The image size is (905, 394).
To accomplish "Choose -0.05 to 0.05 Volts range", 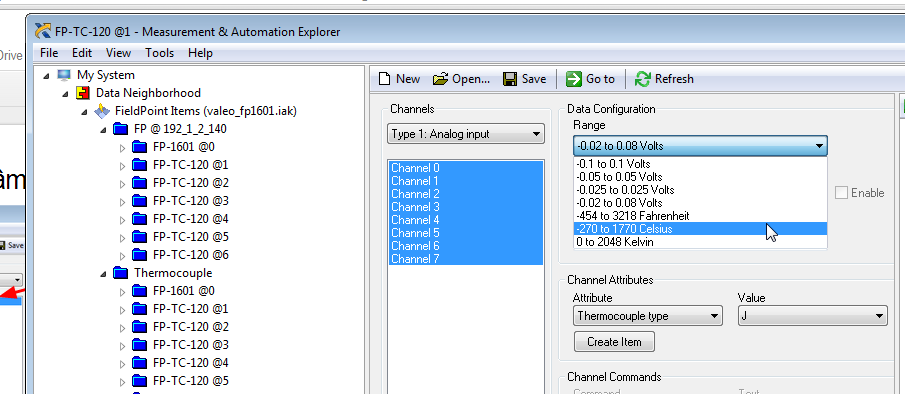I will click(x=700, y=177).
